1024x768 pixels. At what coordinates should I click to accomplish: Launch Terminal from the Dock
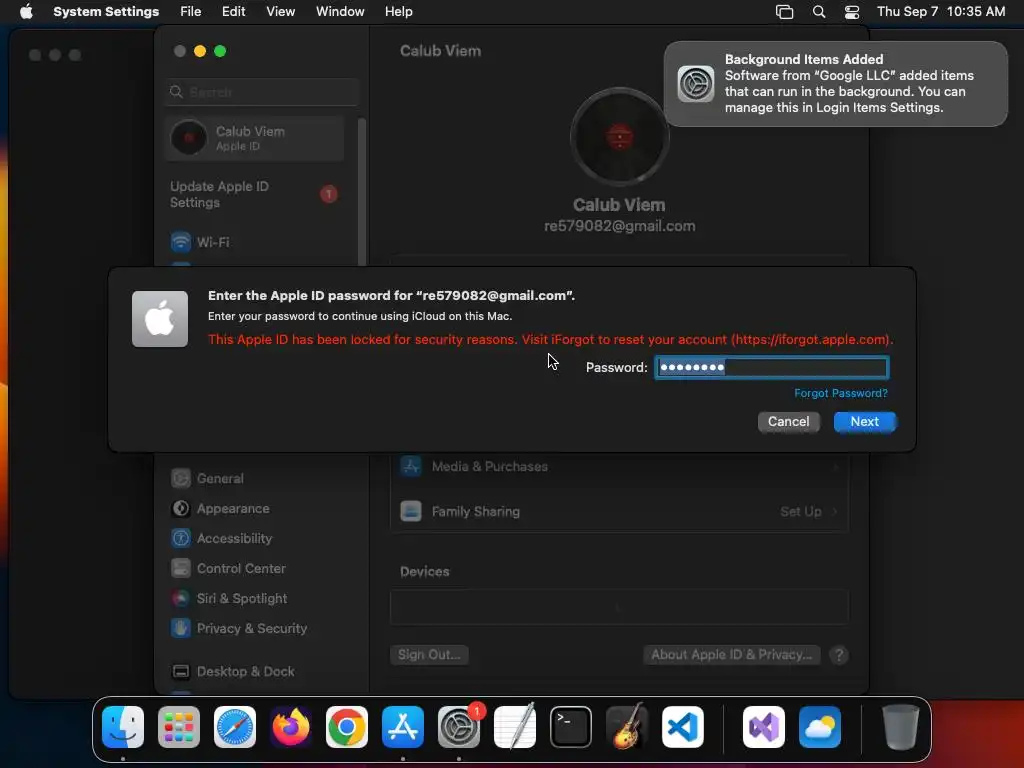tap(571, 727)
